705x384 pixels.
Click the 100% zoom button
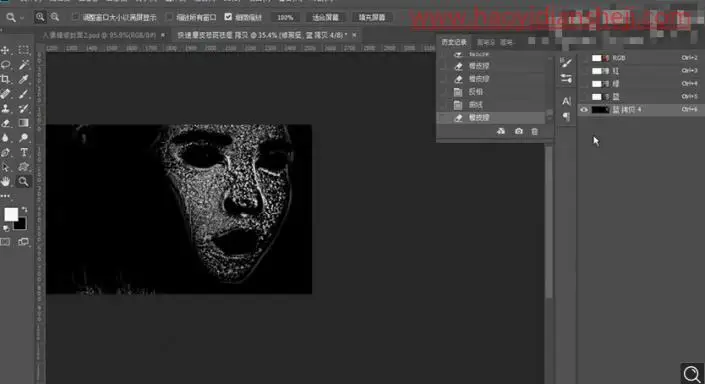285,18
